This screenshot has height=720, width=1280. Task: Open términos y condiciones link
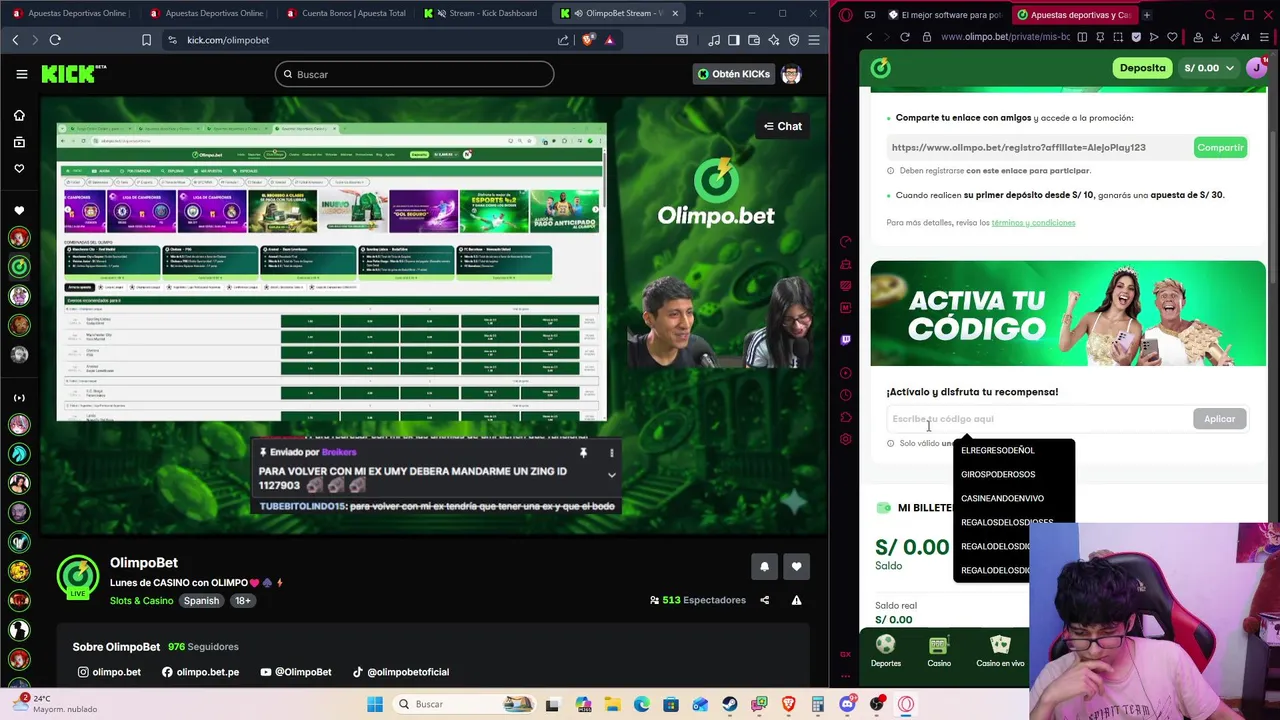pos(1033,223)
